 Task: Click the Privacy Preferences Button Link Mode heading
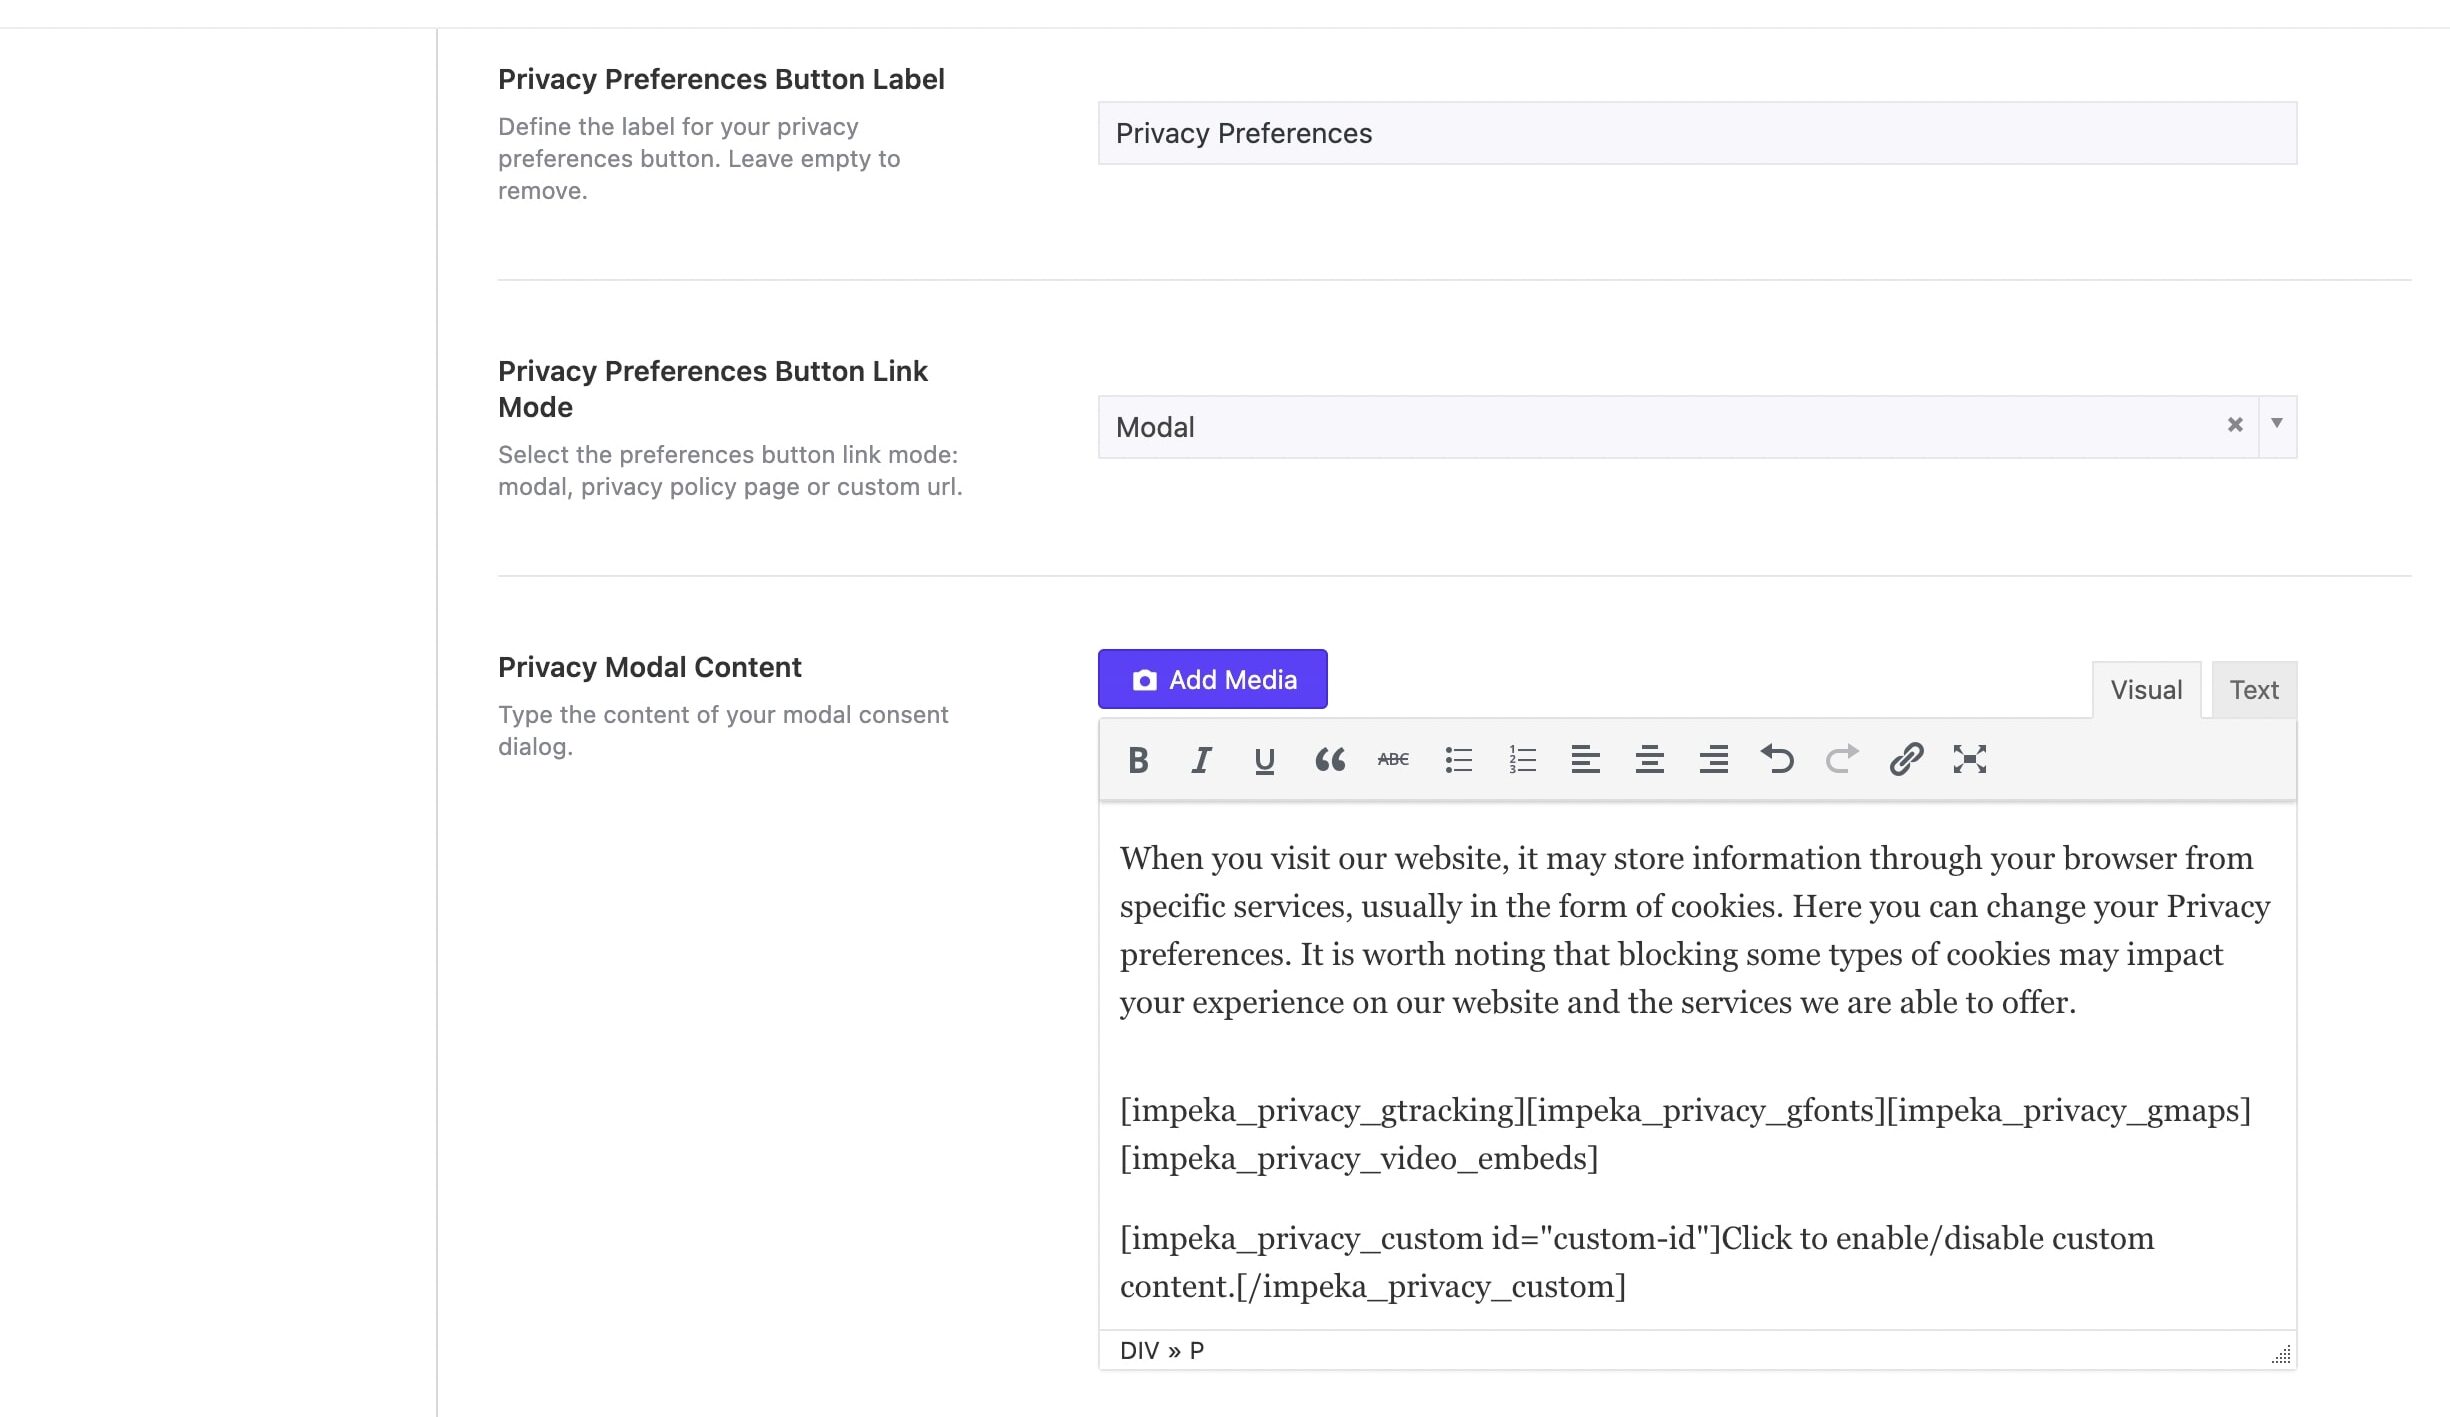coord(713,389)
